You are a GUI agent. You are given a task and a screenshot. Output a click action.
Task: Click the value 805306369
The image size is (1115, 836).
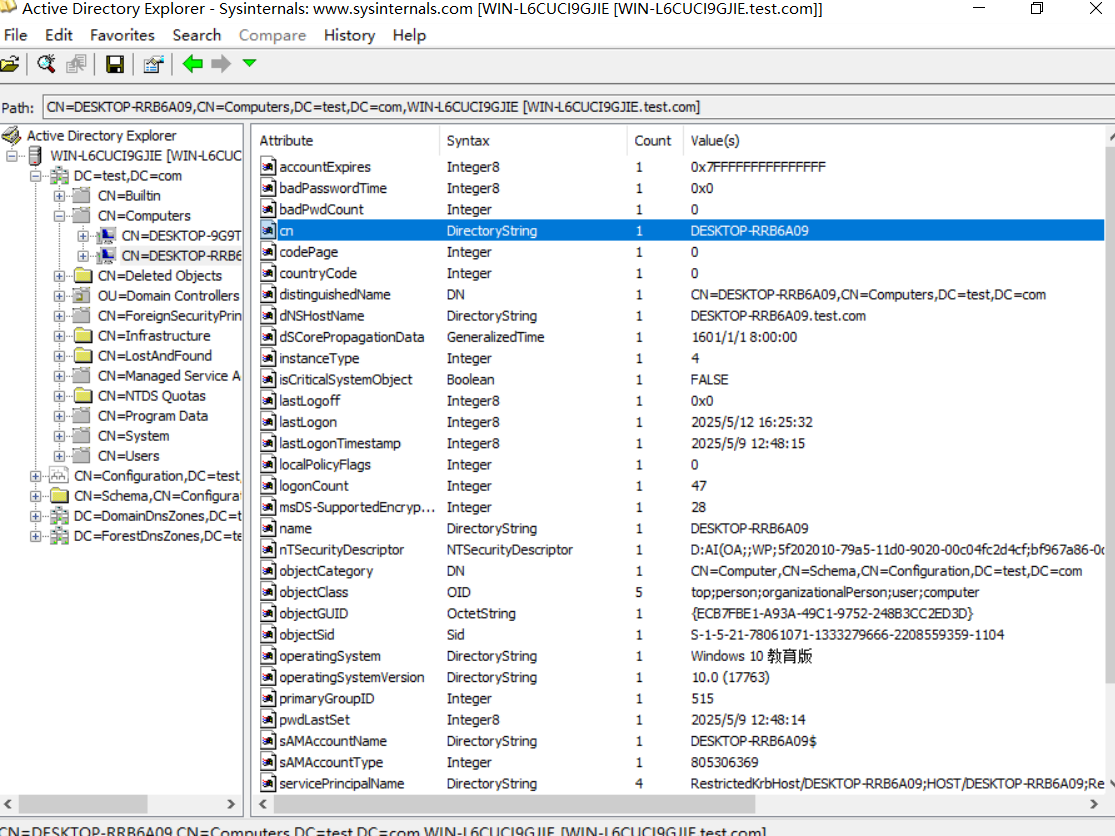tap(725, 763)
